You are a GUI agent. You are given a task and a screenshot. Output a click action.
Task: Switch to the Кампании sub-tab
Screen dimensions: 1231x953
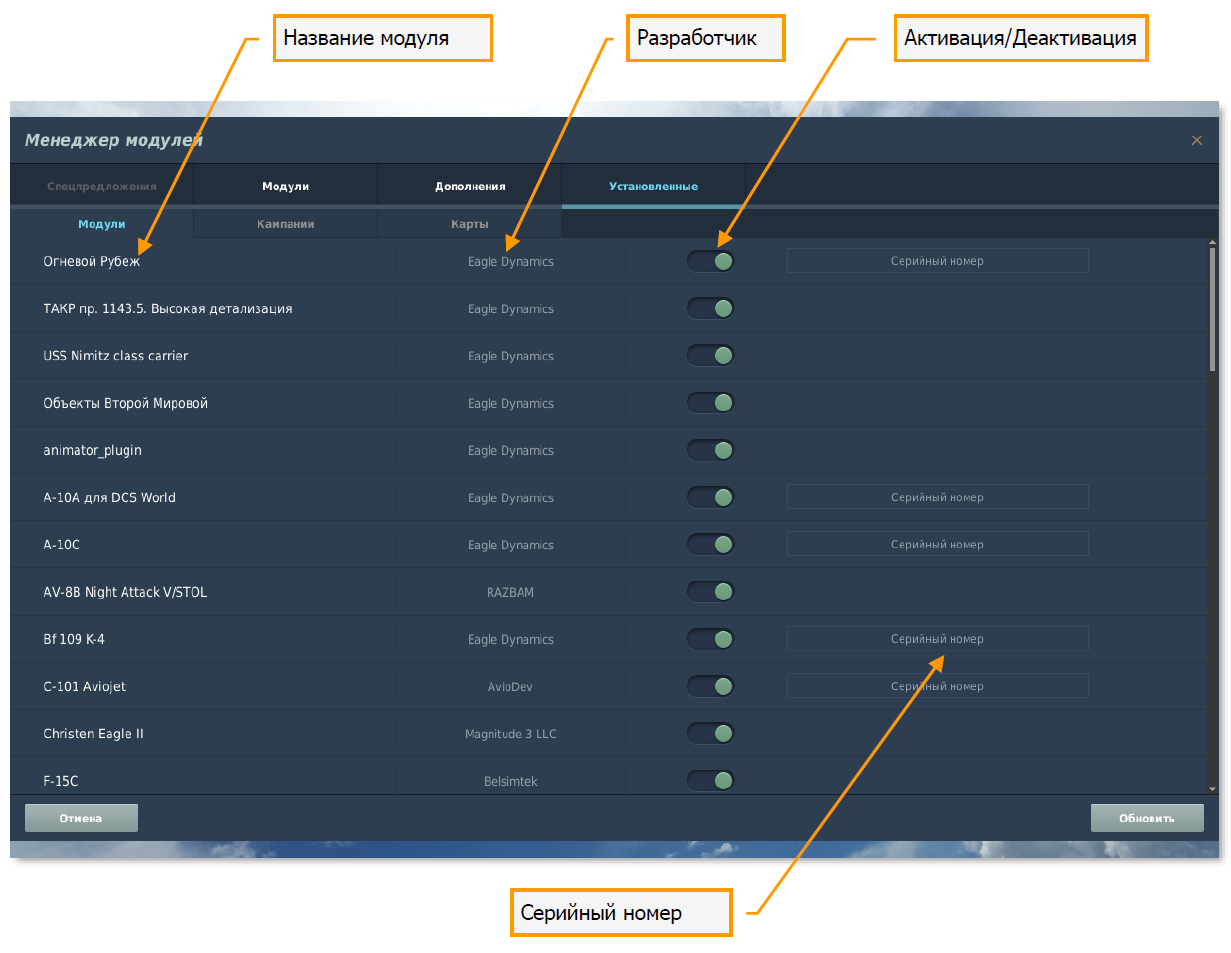(285, 224)
